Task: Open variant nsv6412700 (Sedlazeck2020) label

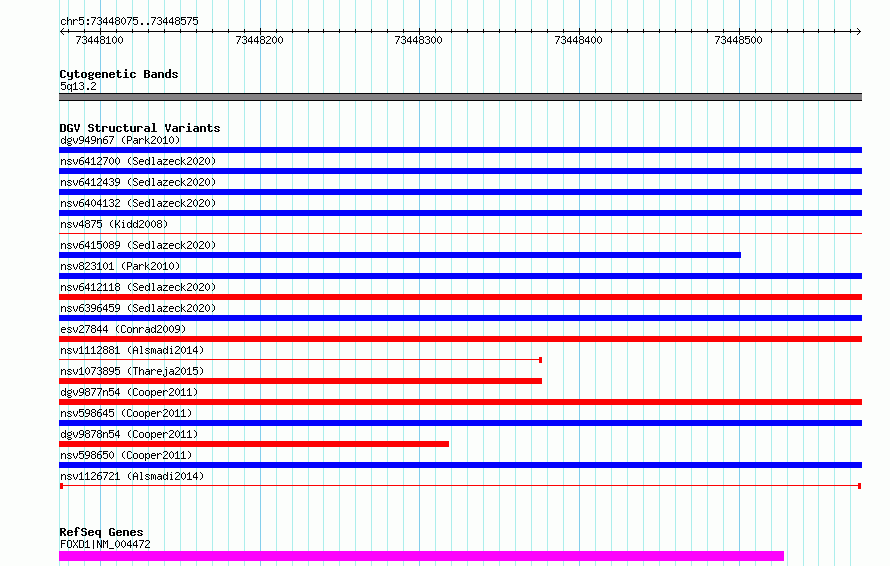Action: [138, 161]
